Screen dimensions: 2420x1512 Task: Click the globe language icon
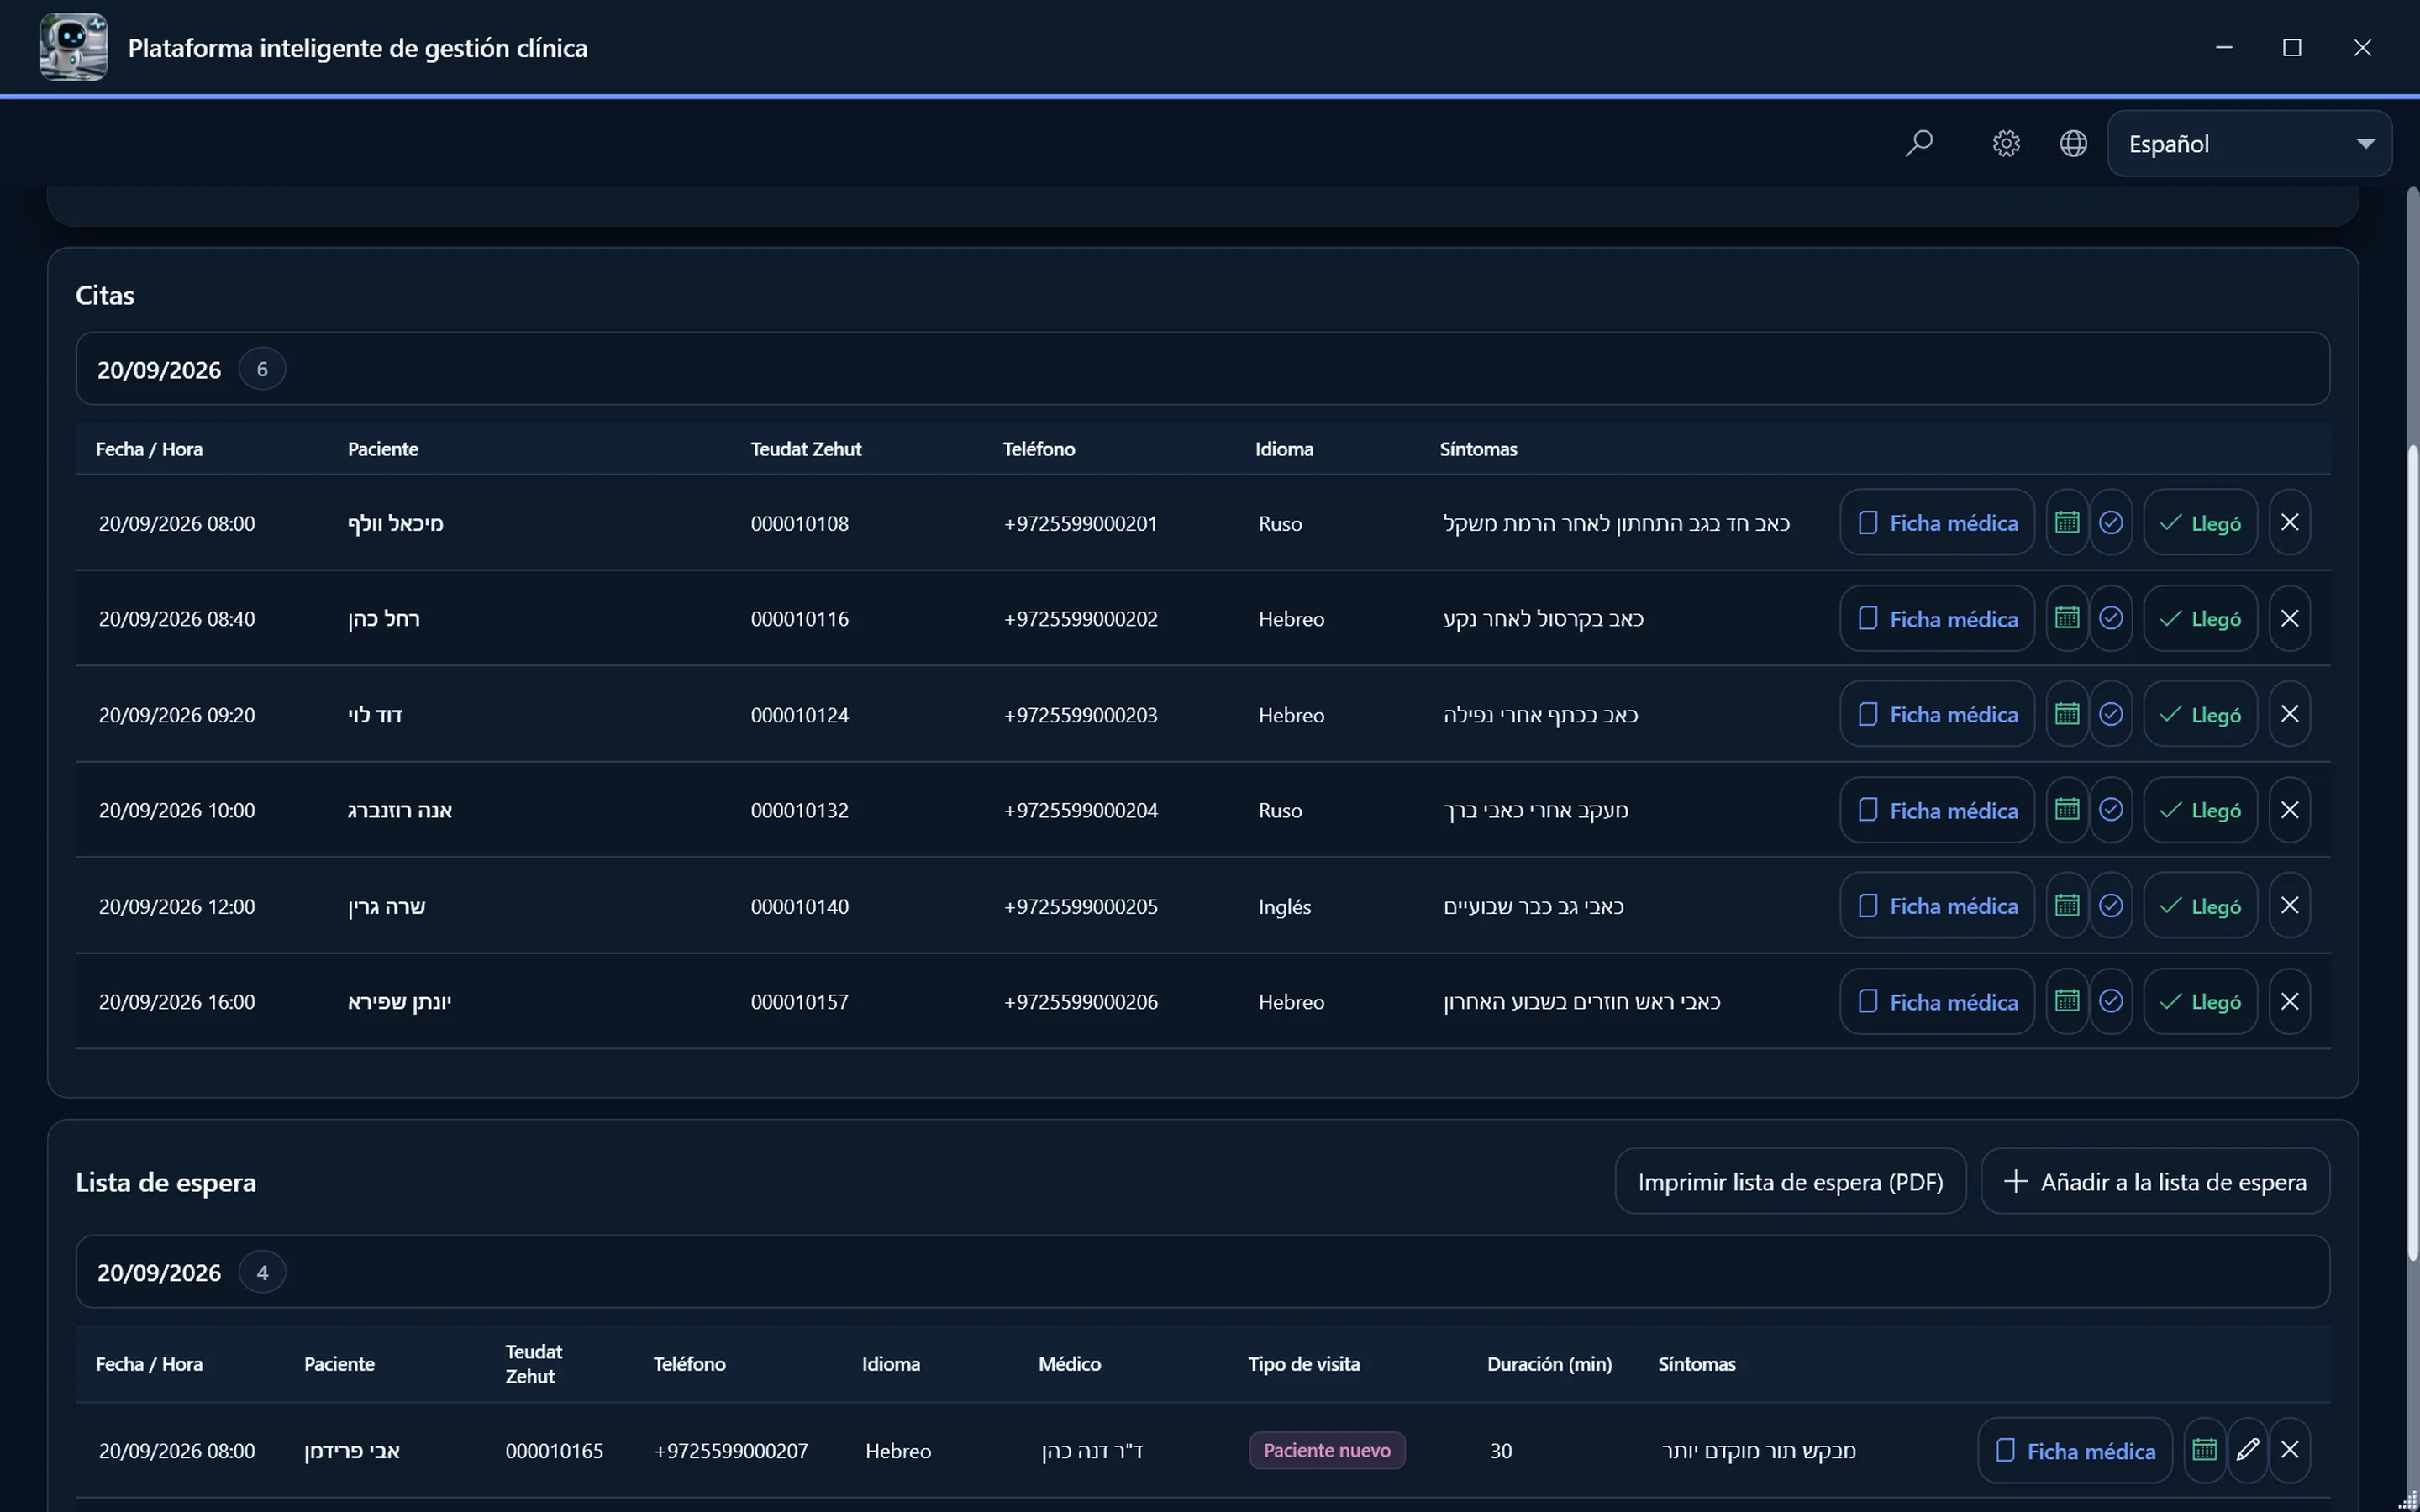(x=2073, y=143)
